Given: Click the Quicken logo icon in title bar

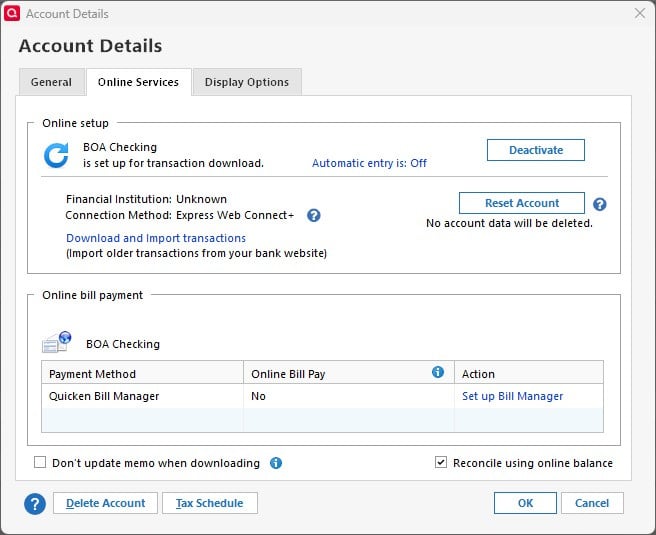Looking at the screenshot, I should coord(13,13).
